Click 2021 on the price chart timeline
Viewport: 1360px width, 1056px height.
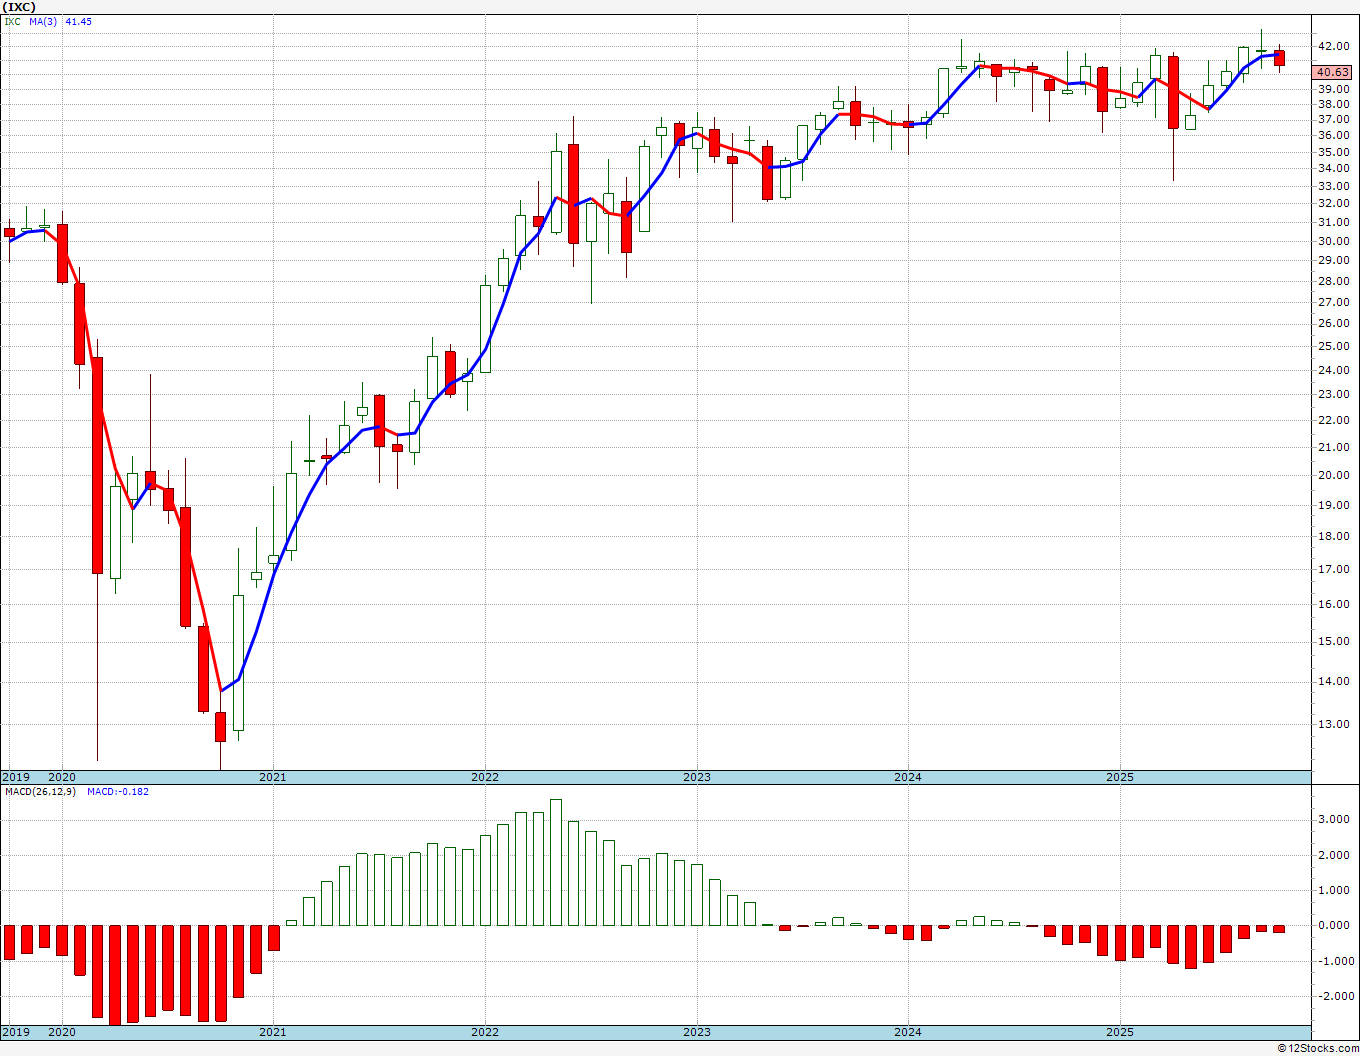point(273,777)
